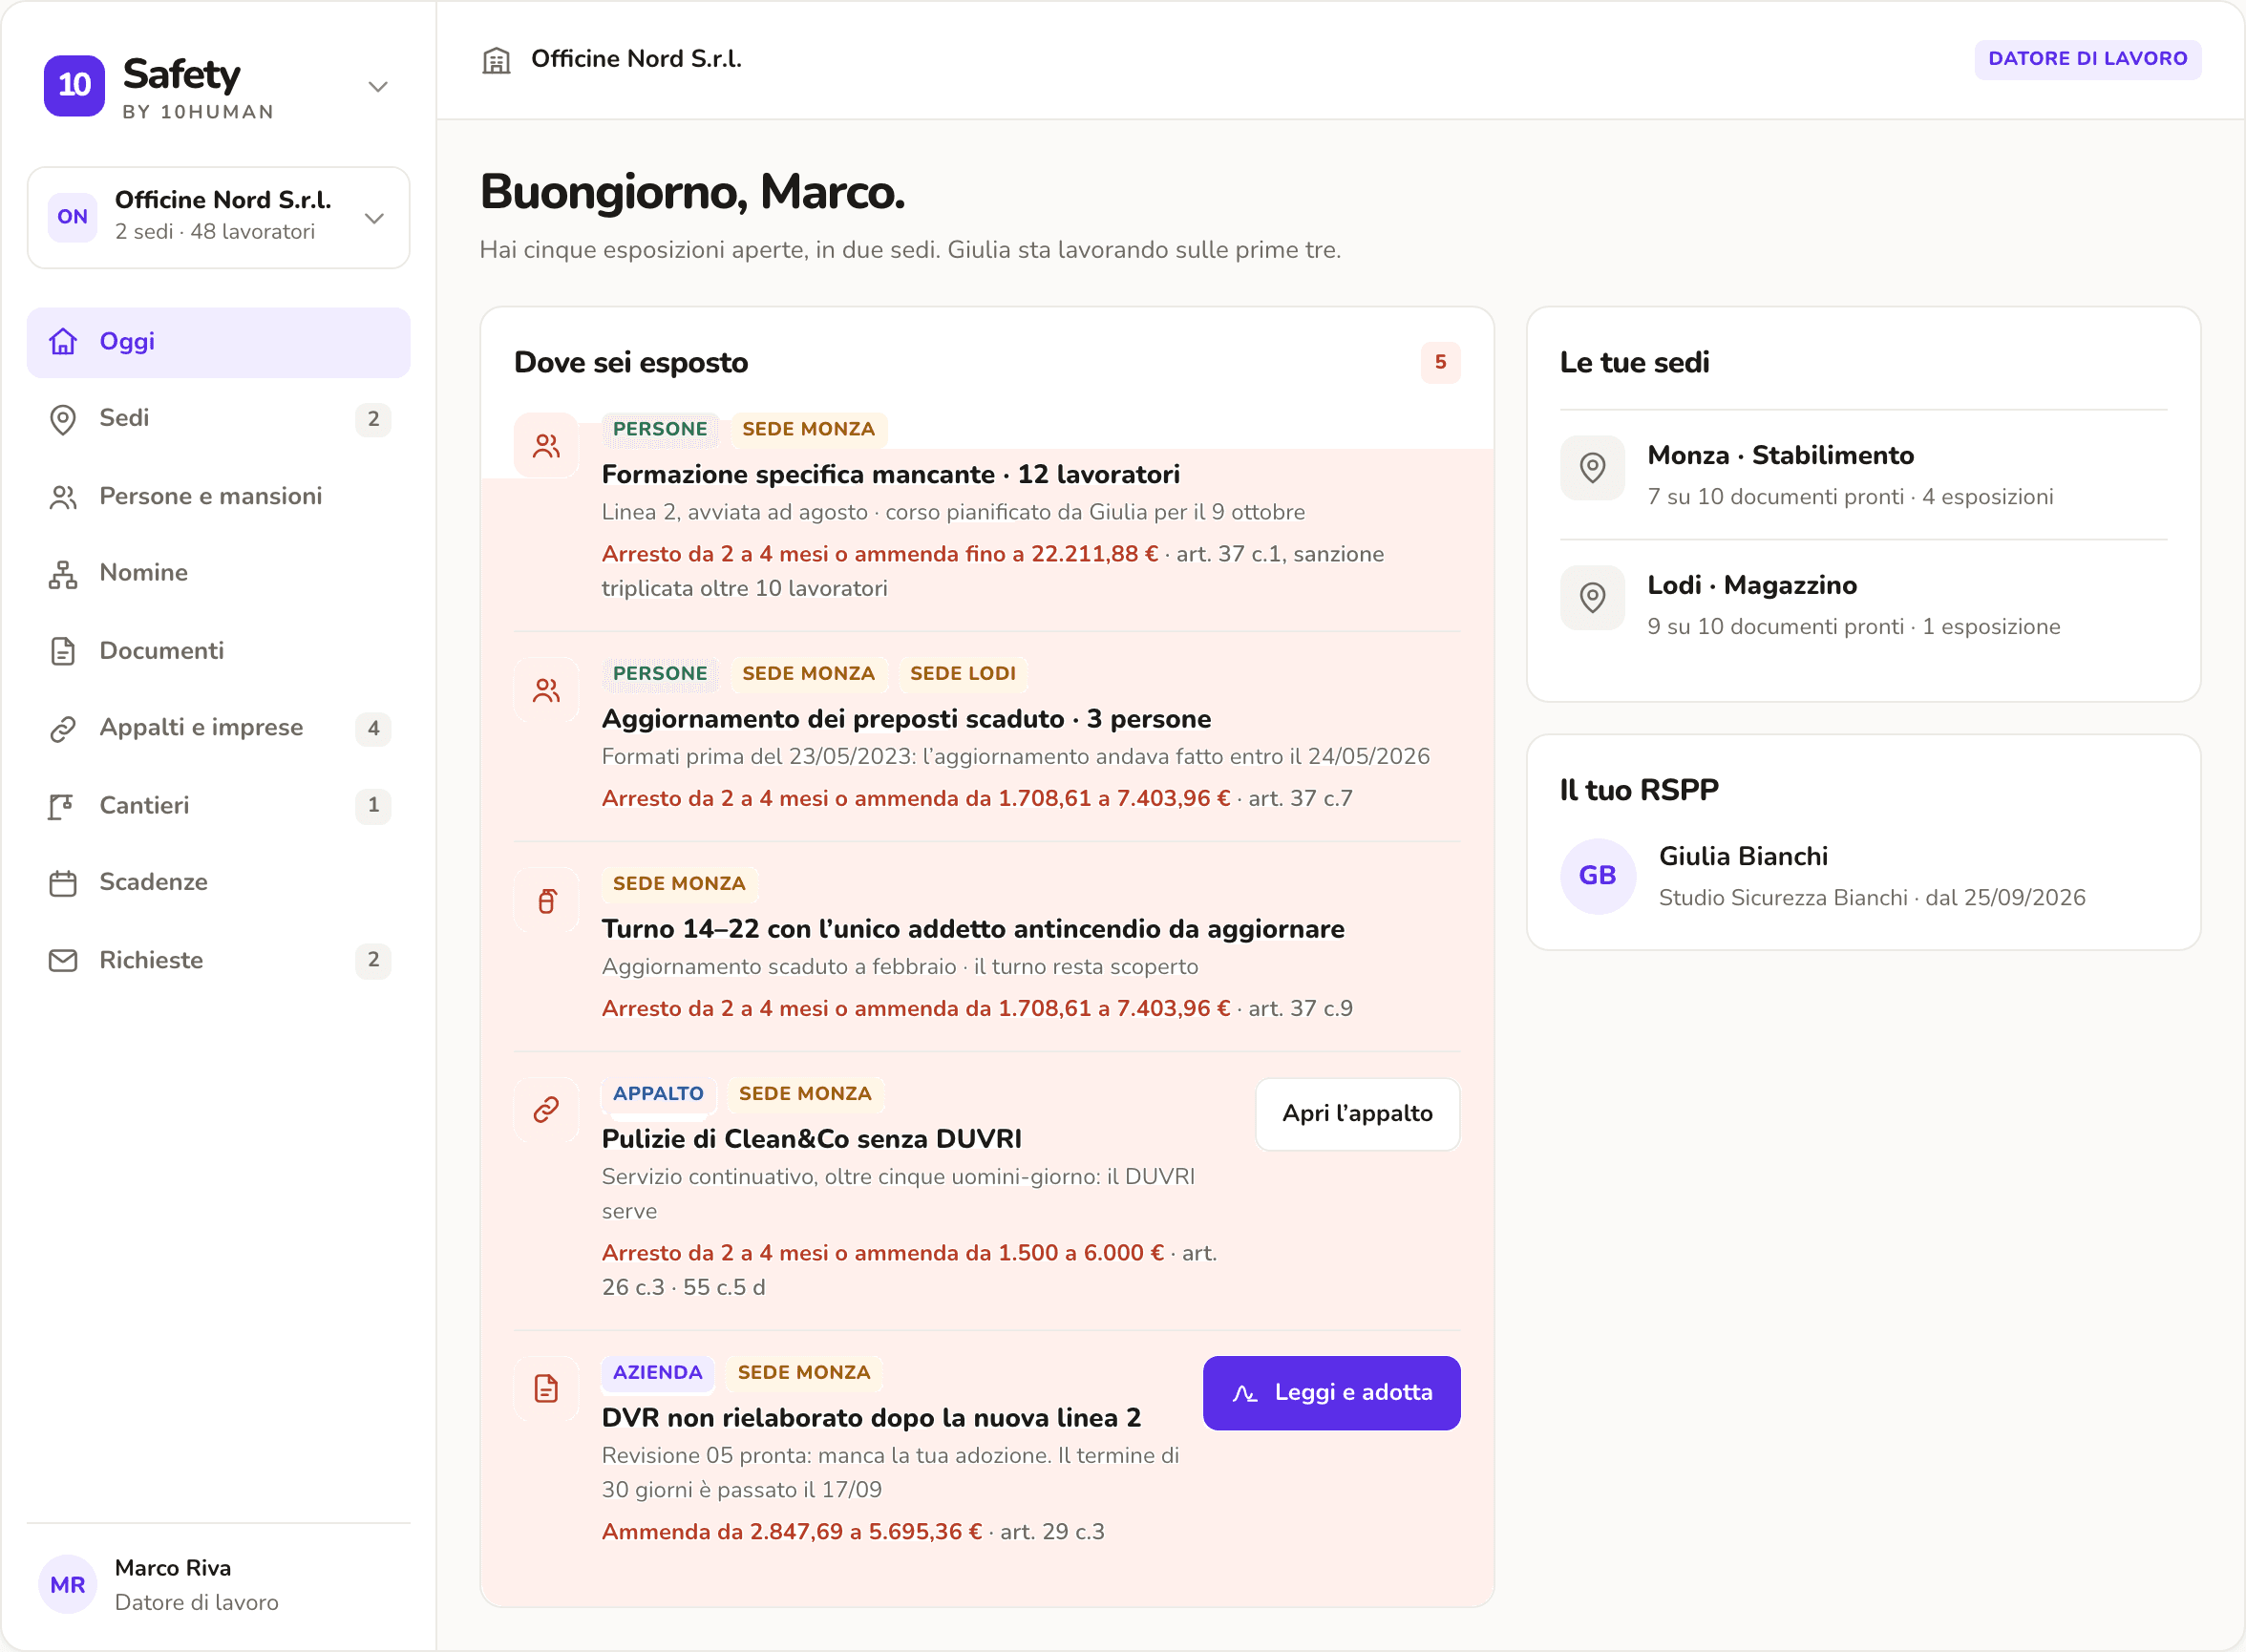Open Formazione specifica mancante exposure
This screenshot has height=1652, width=2246.
click(x=890, y=474)
